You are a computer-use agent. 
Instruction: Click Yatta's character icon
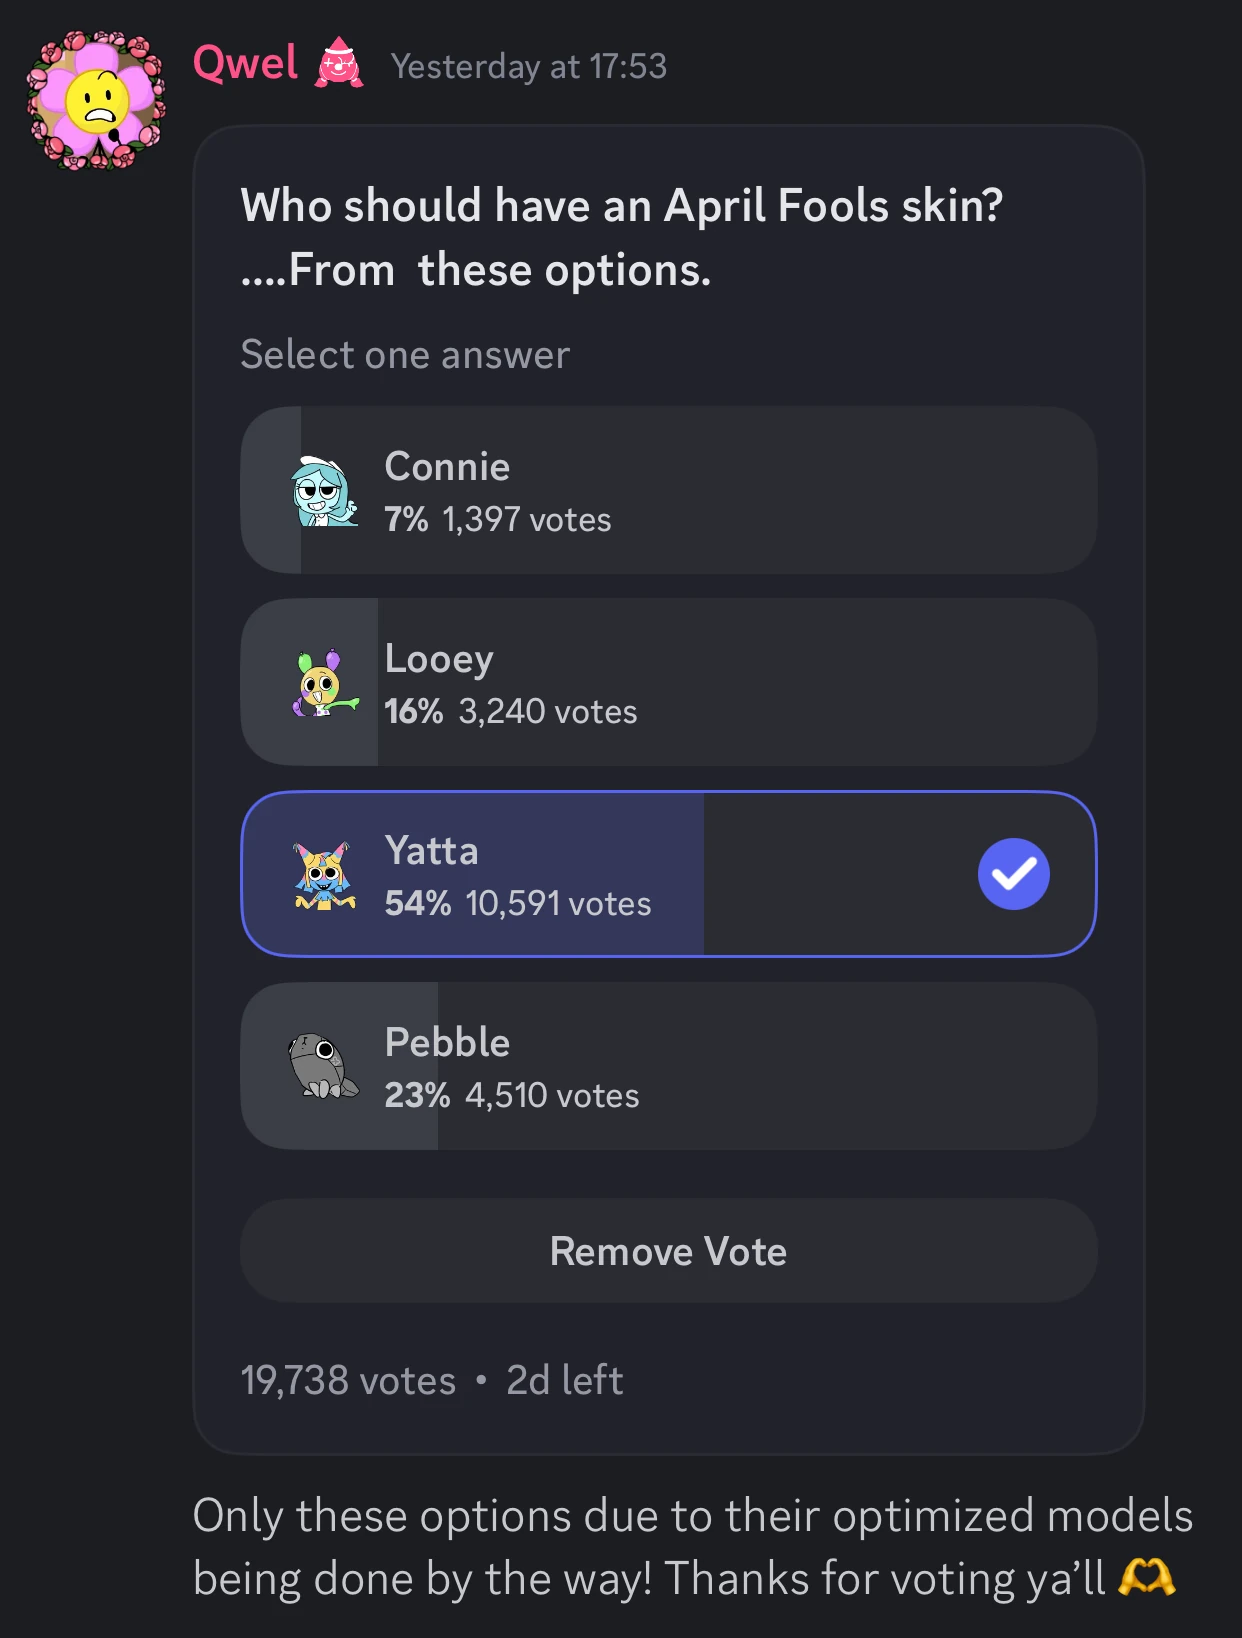(x=324, y=874)
